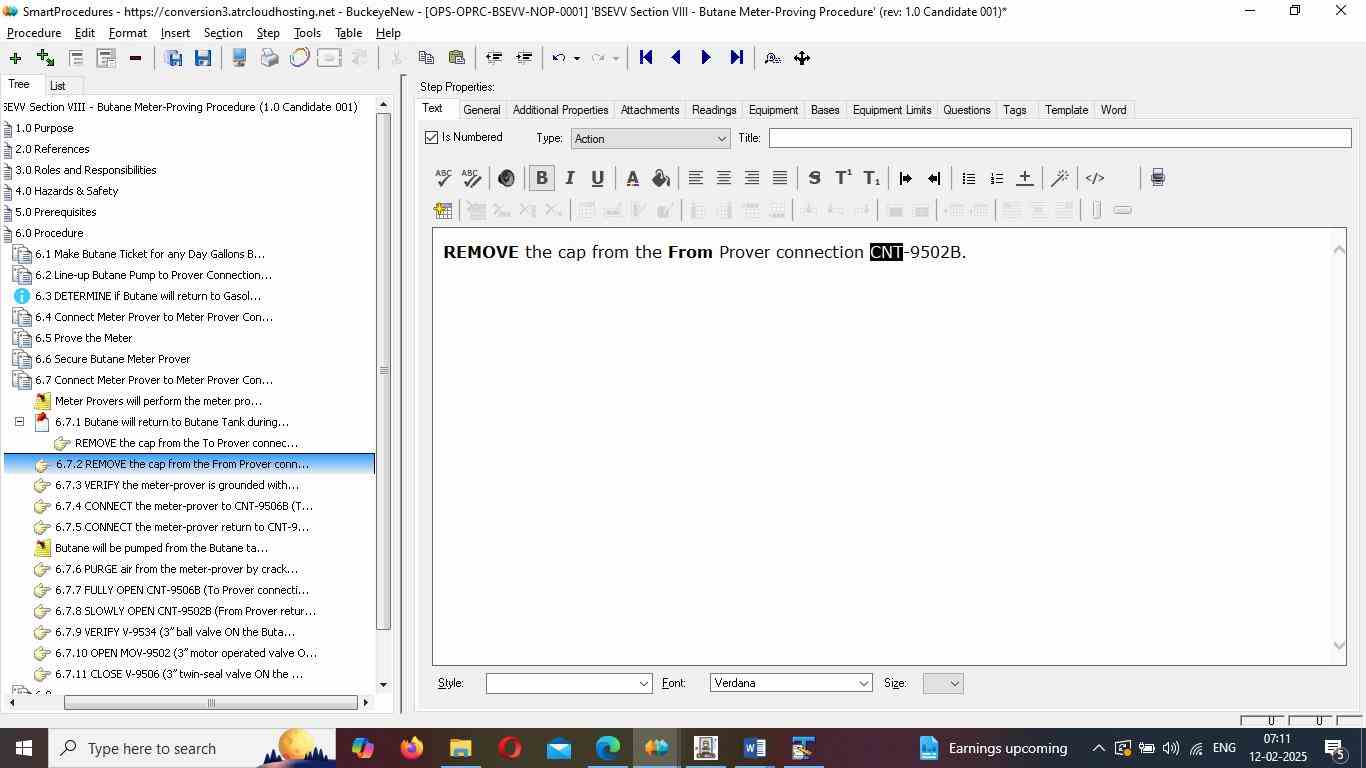Justify text alignment
Viewport: 1366px width, 768px height.
(780, 178)
